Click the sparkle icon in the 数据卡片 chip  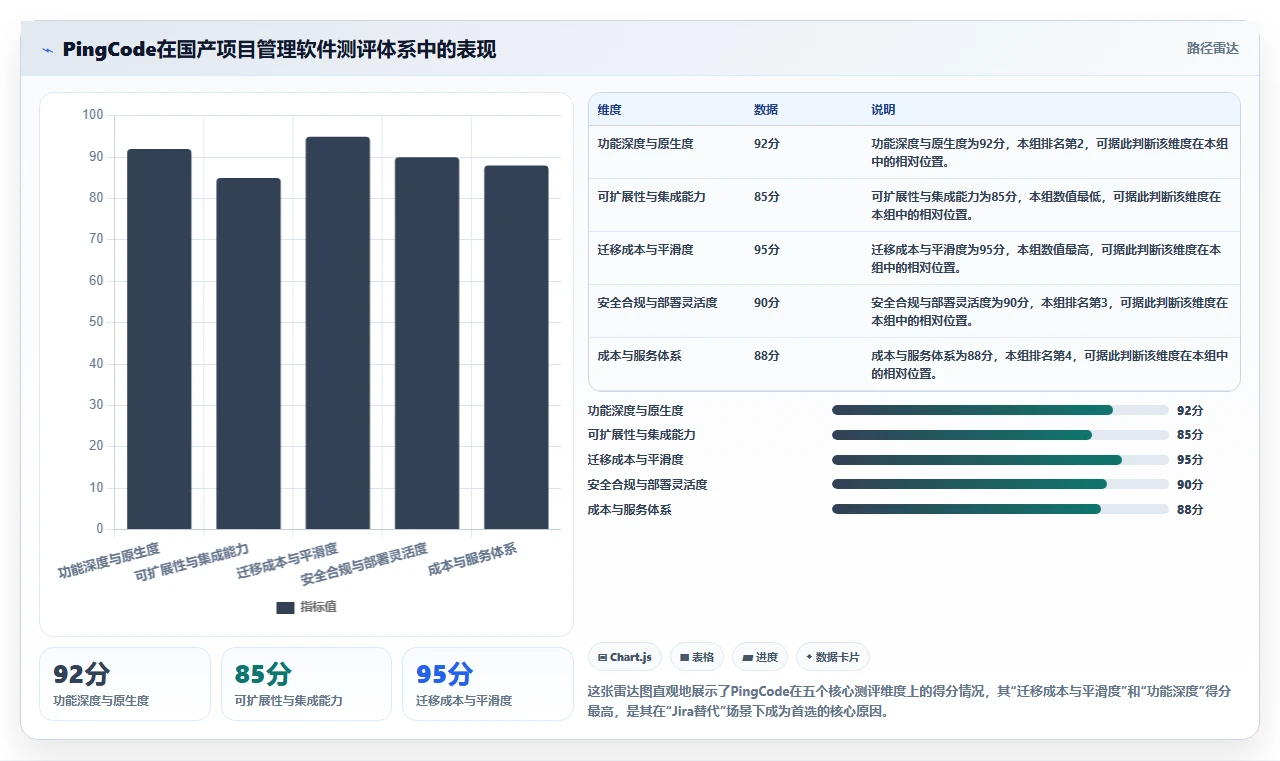point(808,657)
